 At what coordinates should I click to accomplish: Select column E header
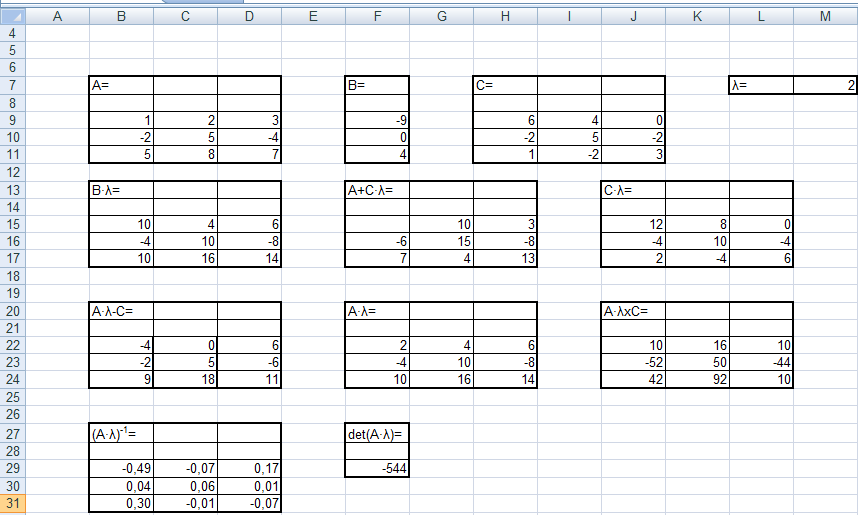[314, 16]
